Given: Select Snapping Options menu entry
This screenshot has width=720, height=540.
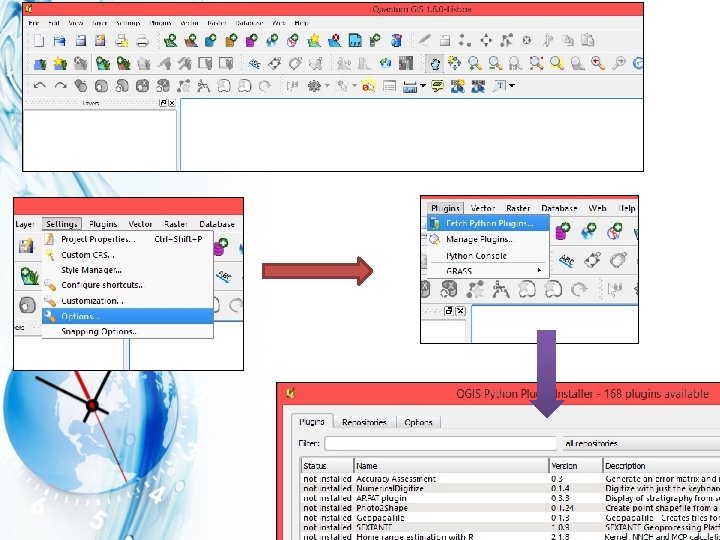Looking at the screenshot, I should [128, 332].
